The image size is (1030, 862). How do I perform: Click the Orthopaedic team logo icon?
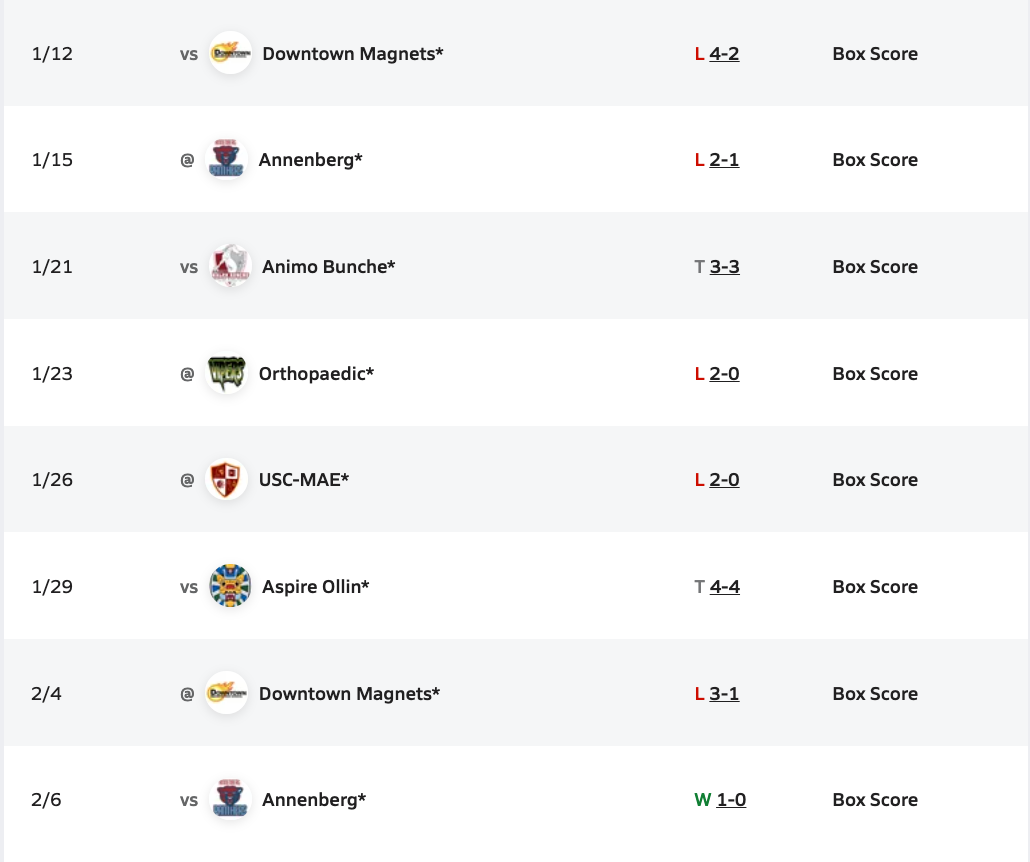[227, 374]
